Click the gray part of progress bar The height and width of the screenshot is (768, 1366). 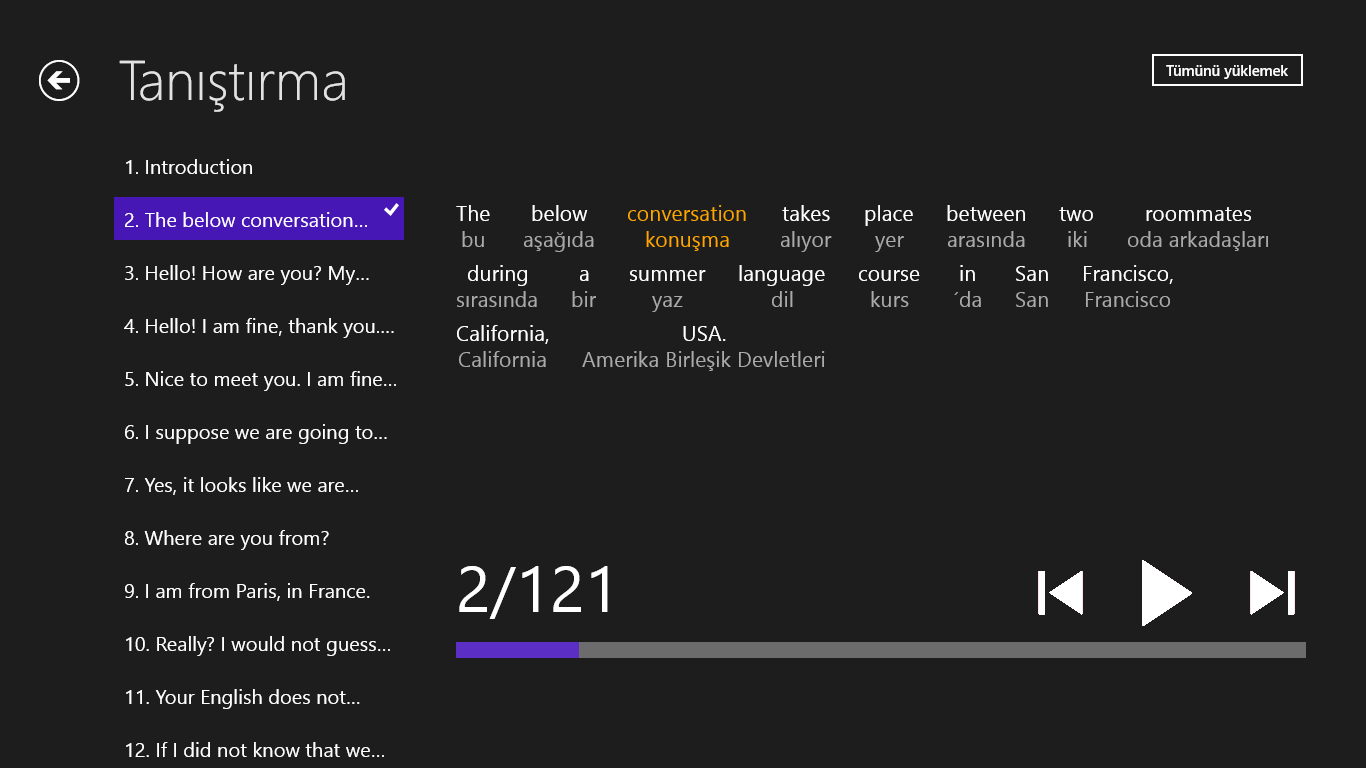940,650
